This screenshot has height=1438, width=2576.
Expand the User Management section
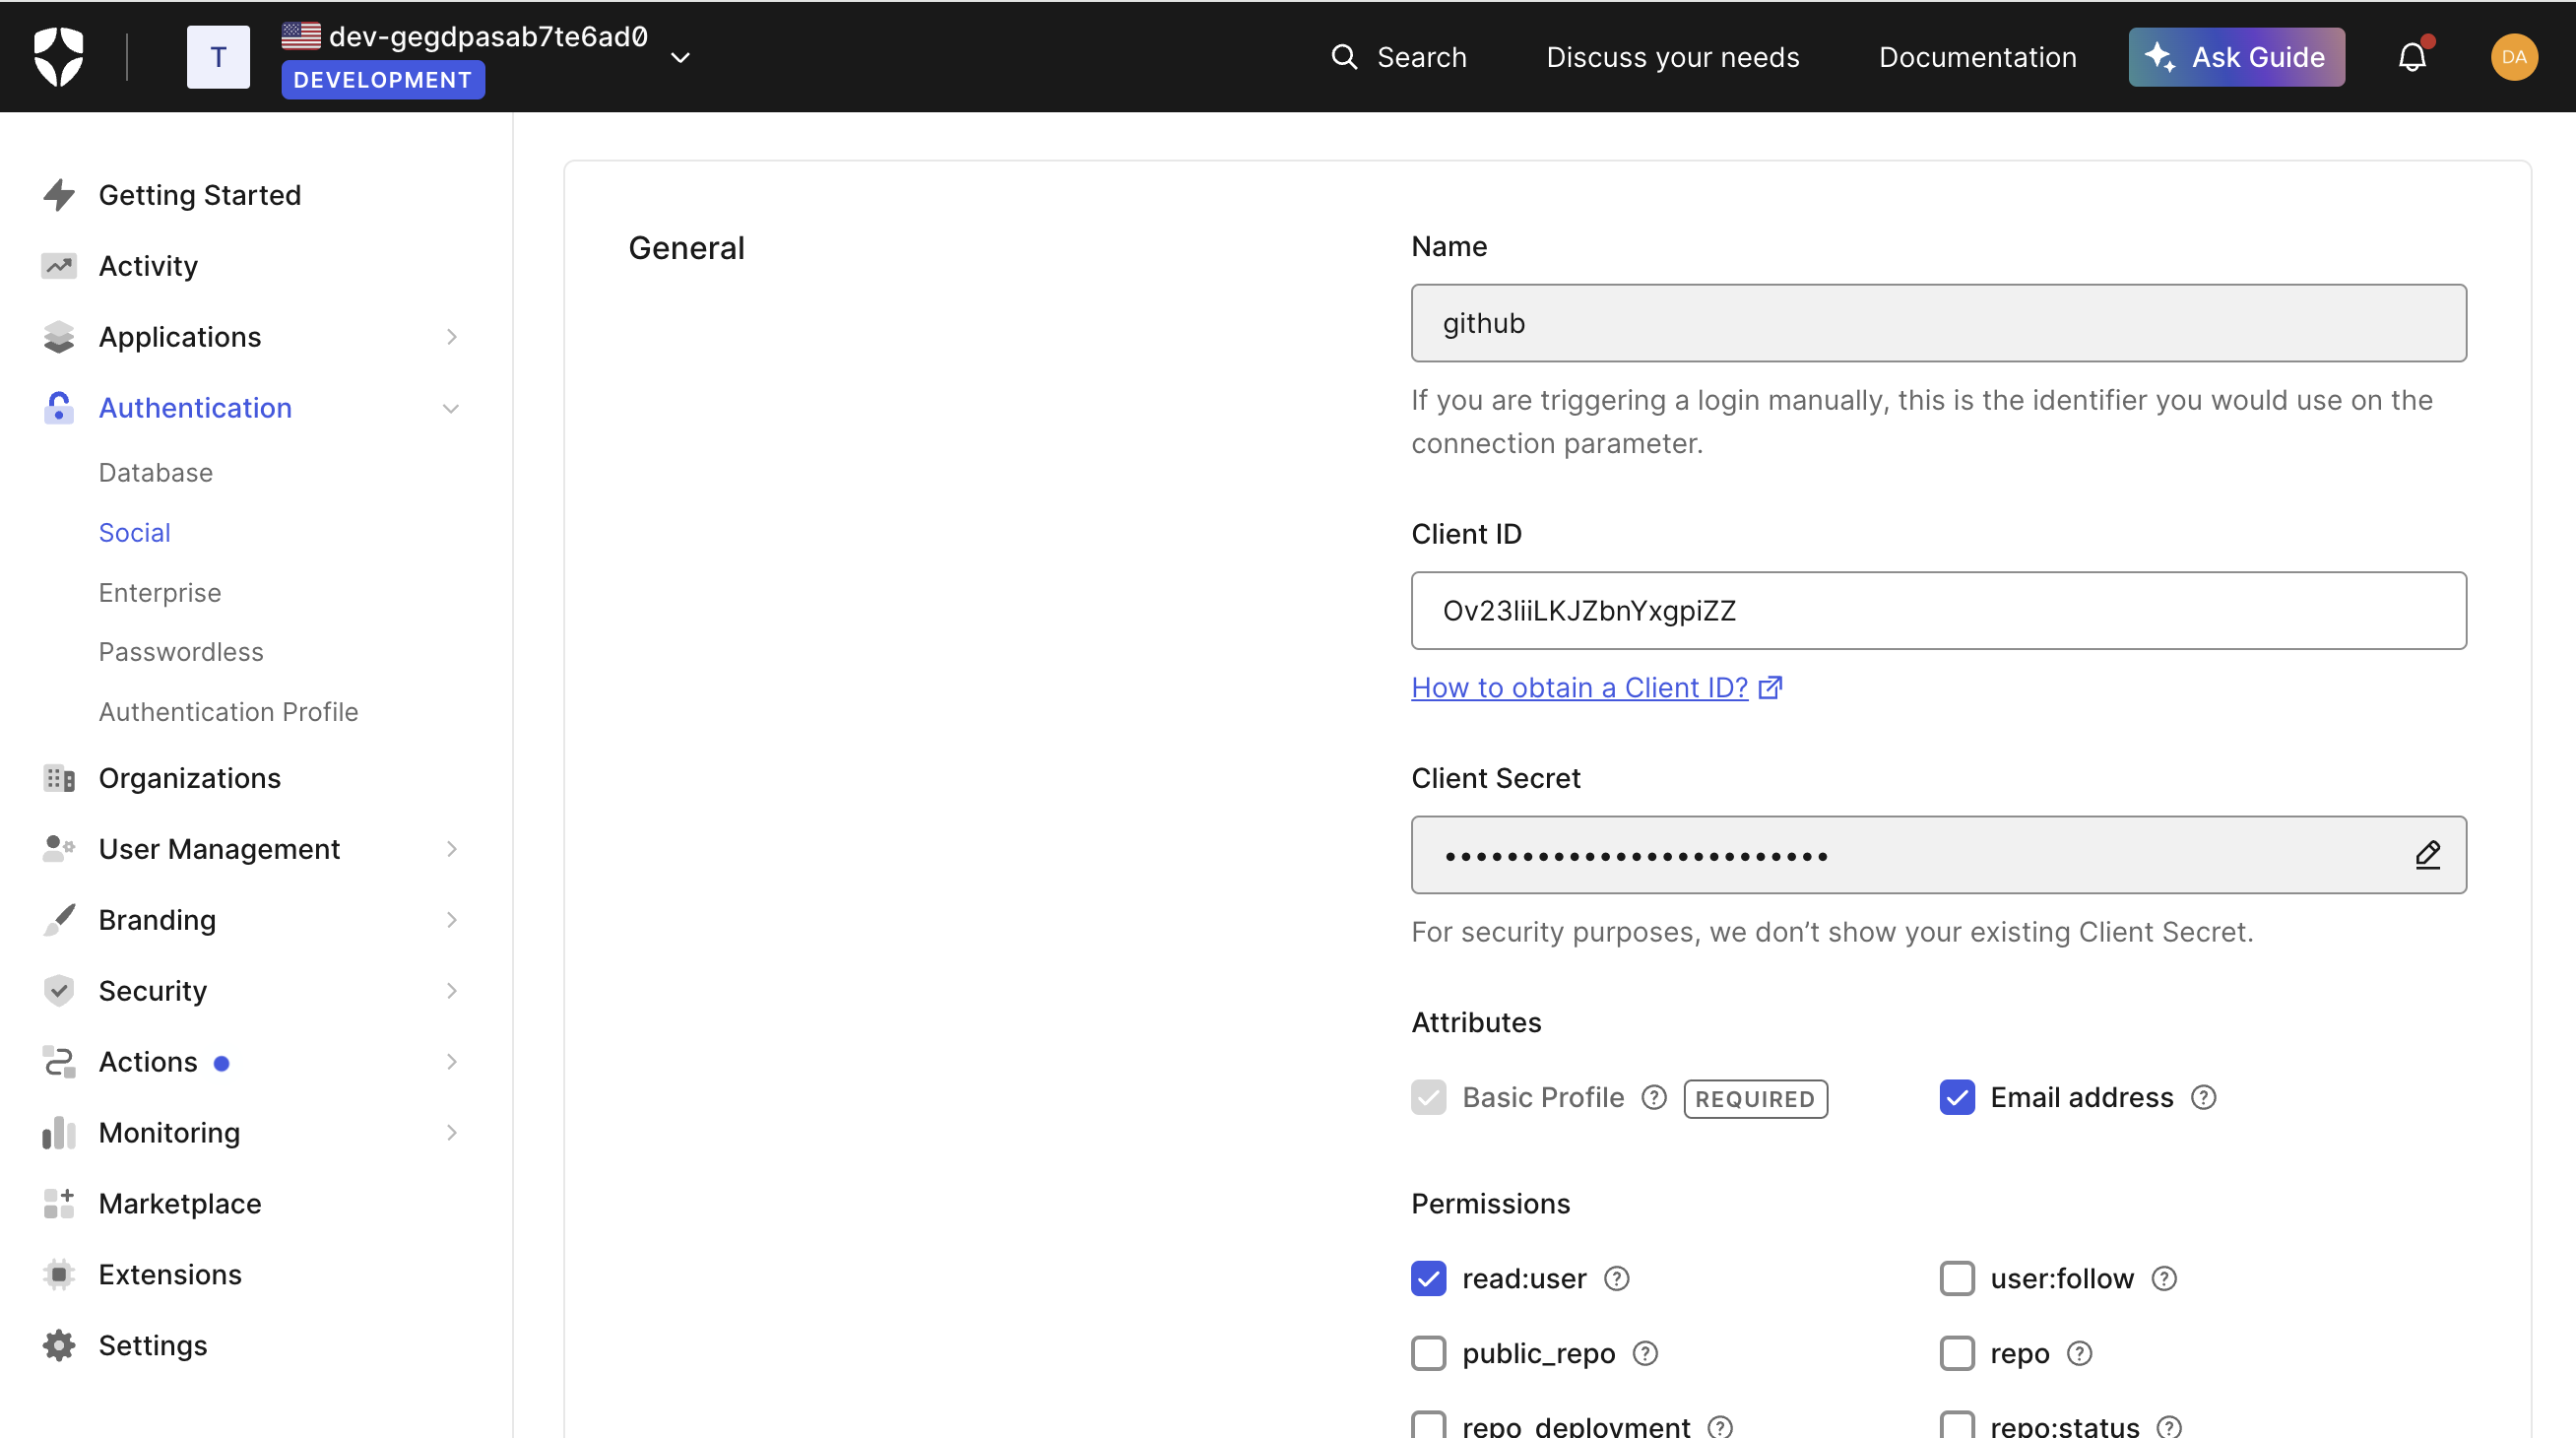[x=453, y=849]
